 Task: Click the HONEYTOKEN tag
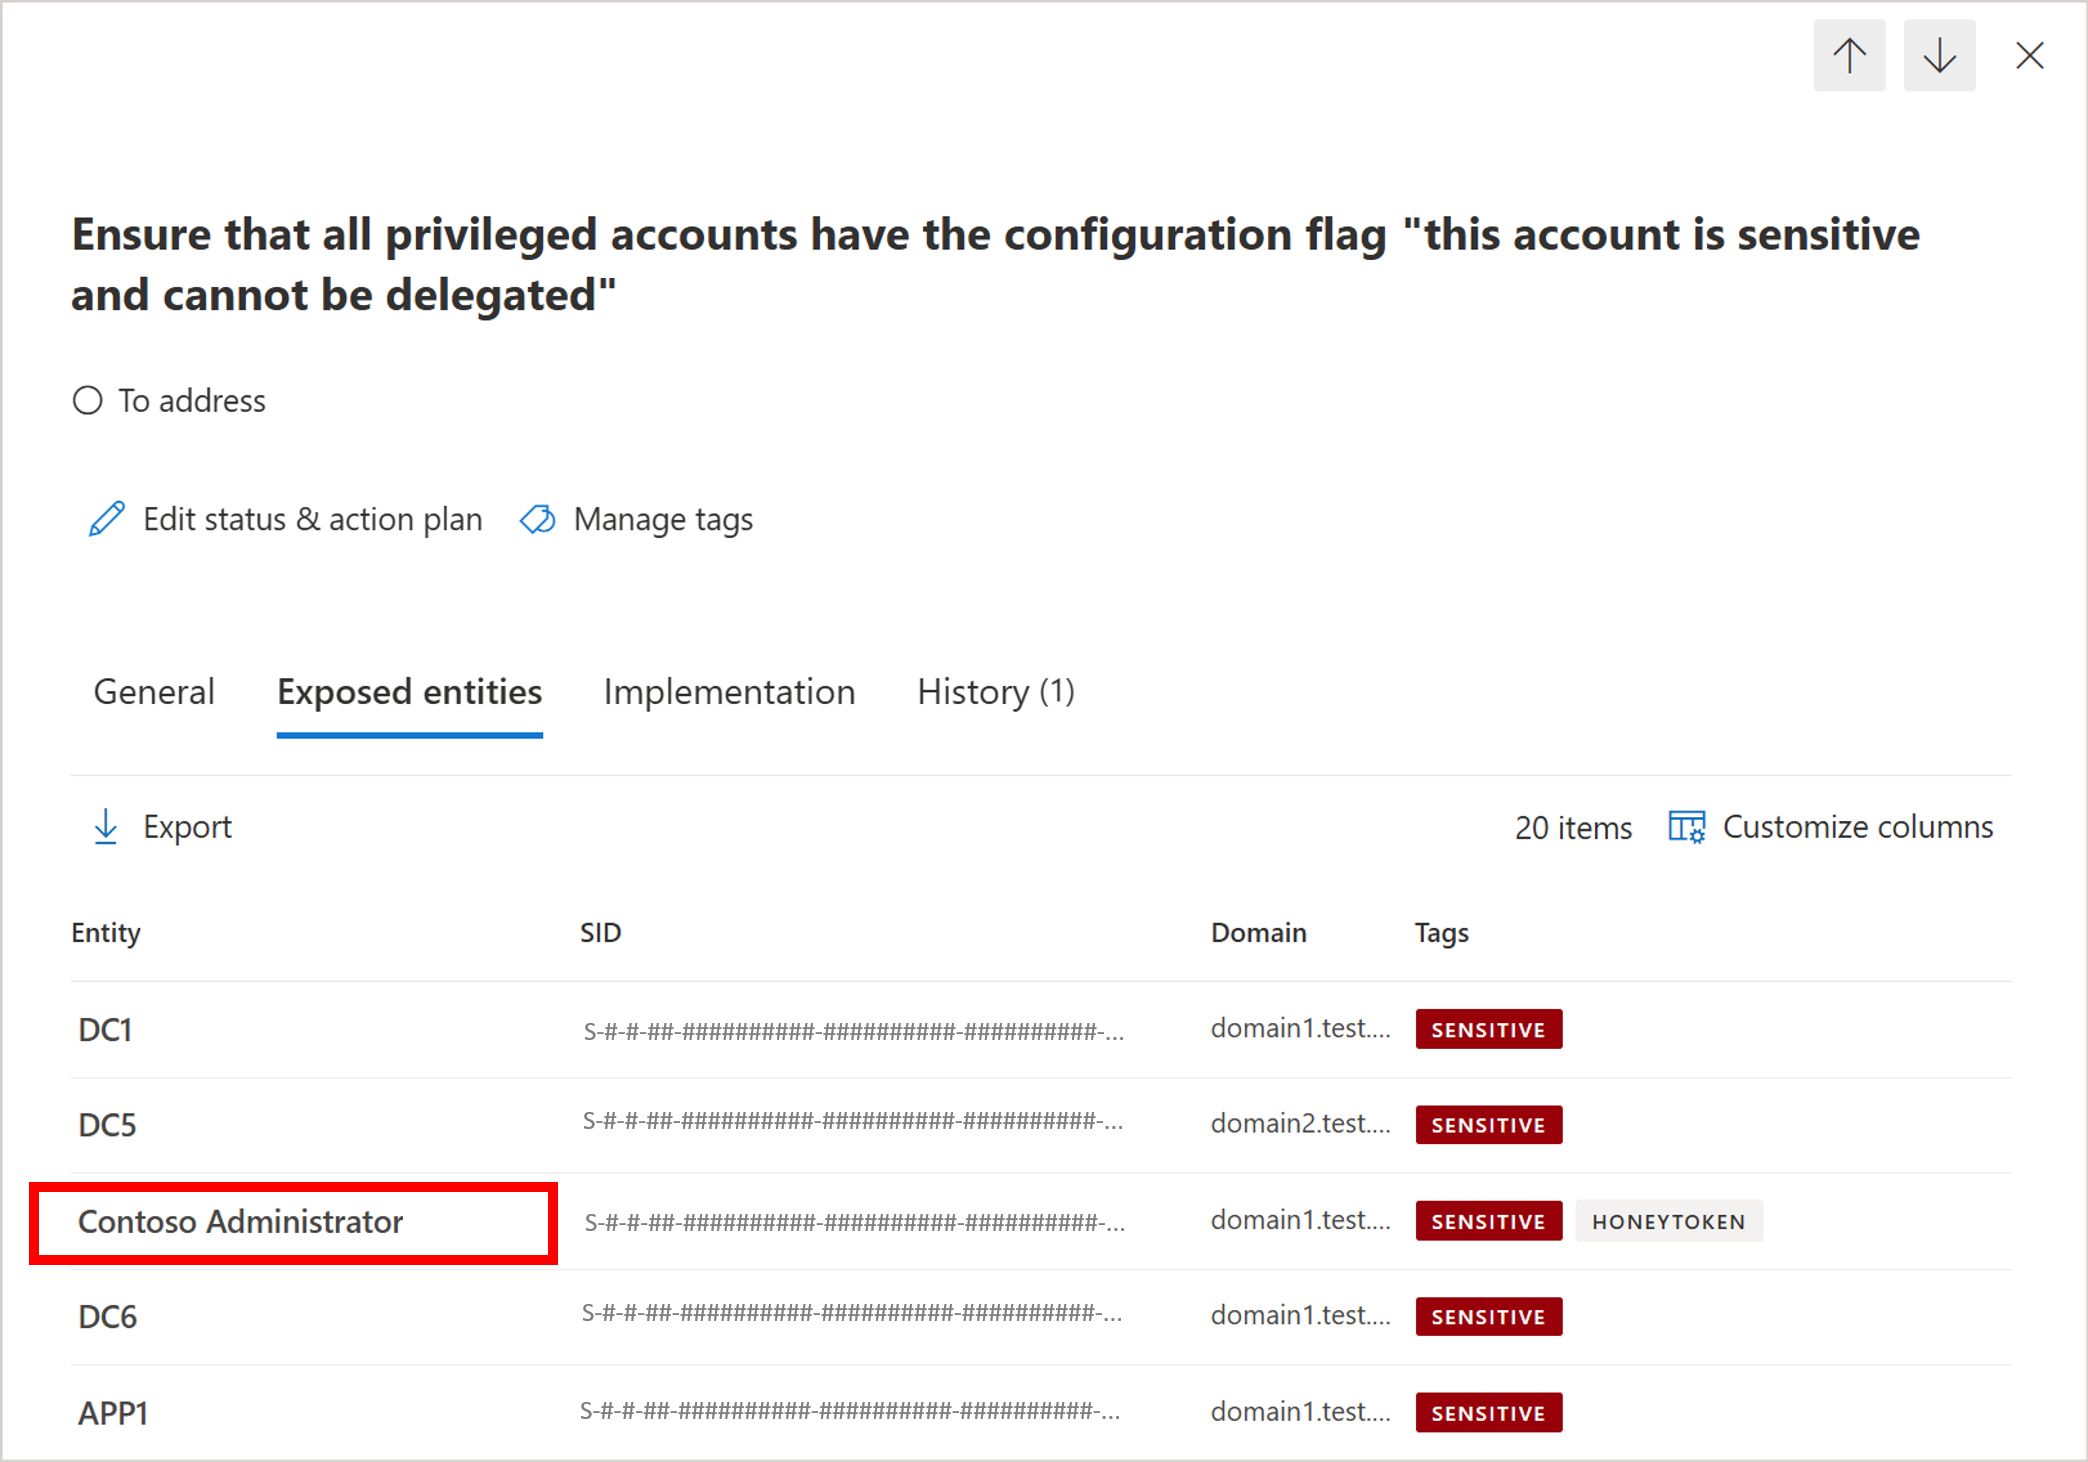click(x=1668, y=1221)
